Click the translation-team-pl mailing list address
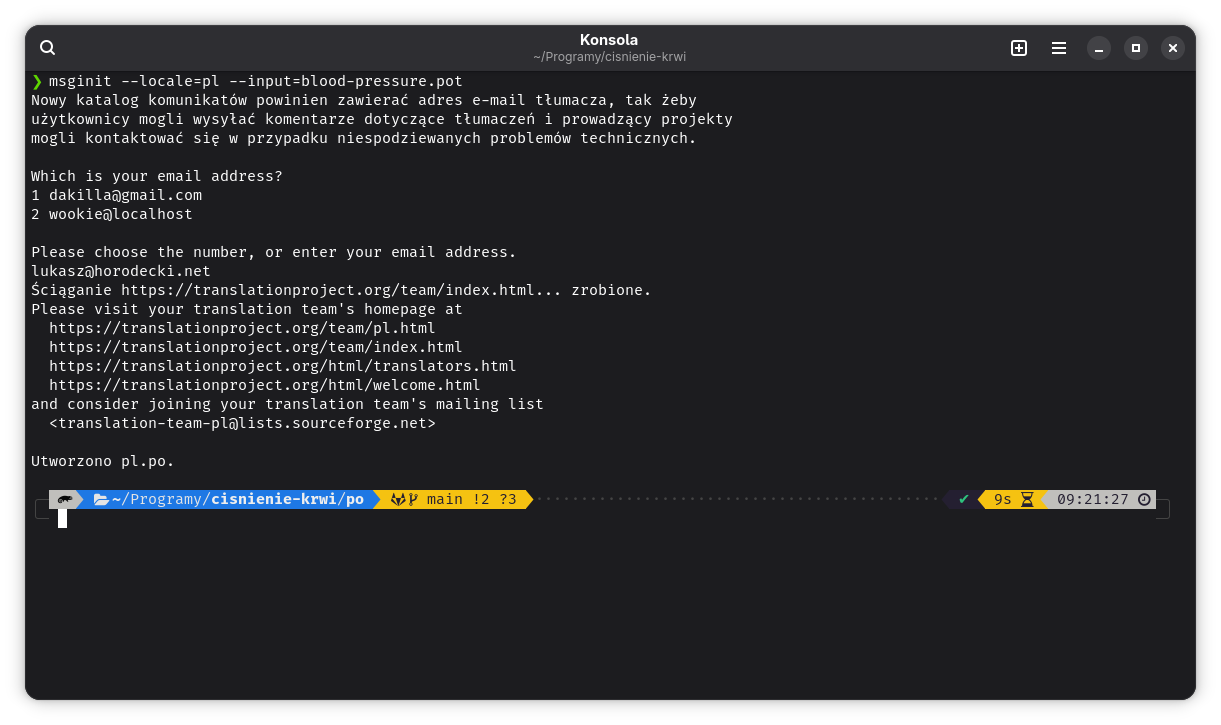 coord(242,423)
